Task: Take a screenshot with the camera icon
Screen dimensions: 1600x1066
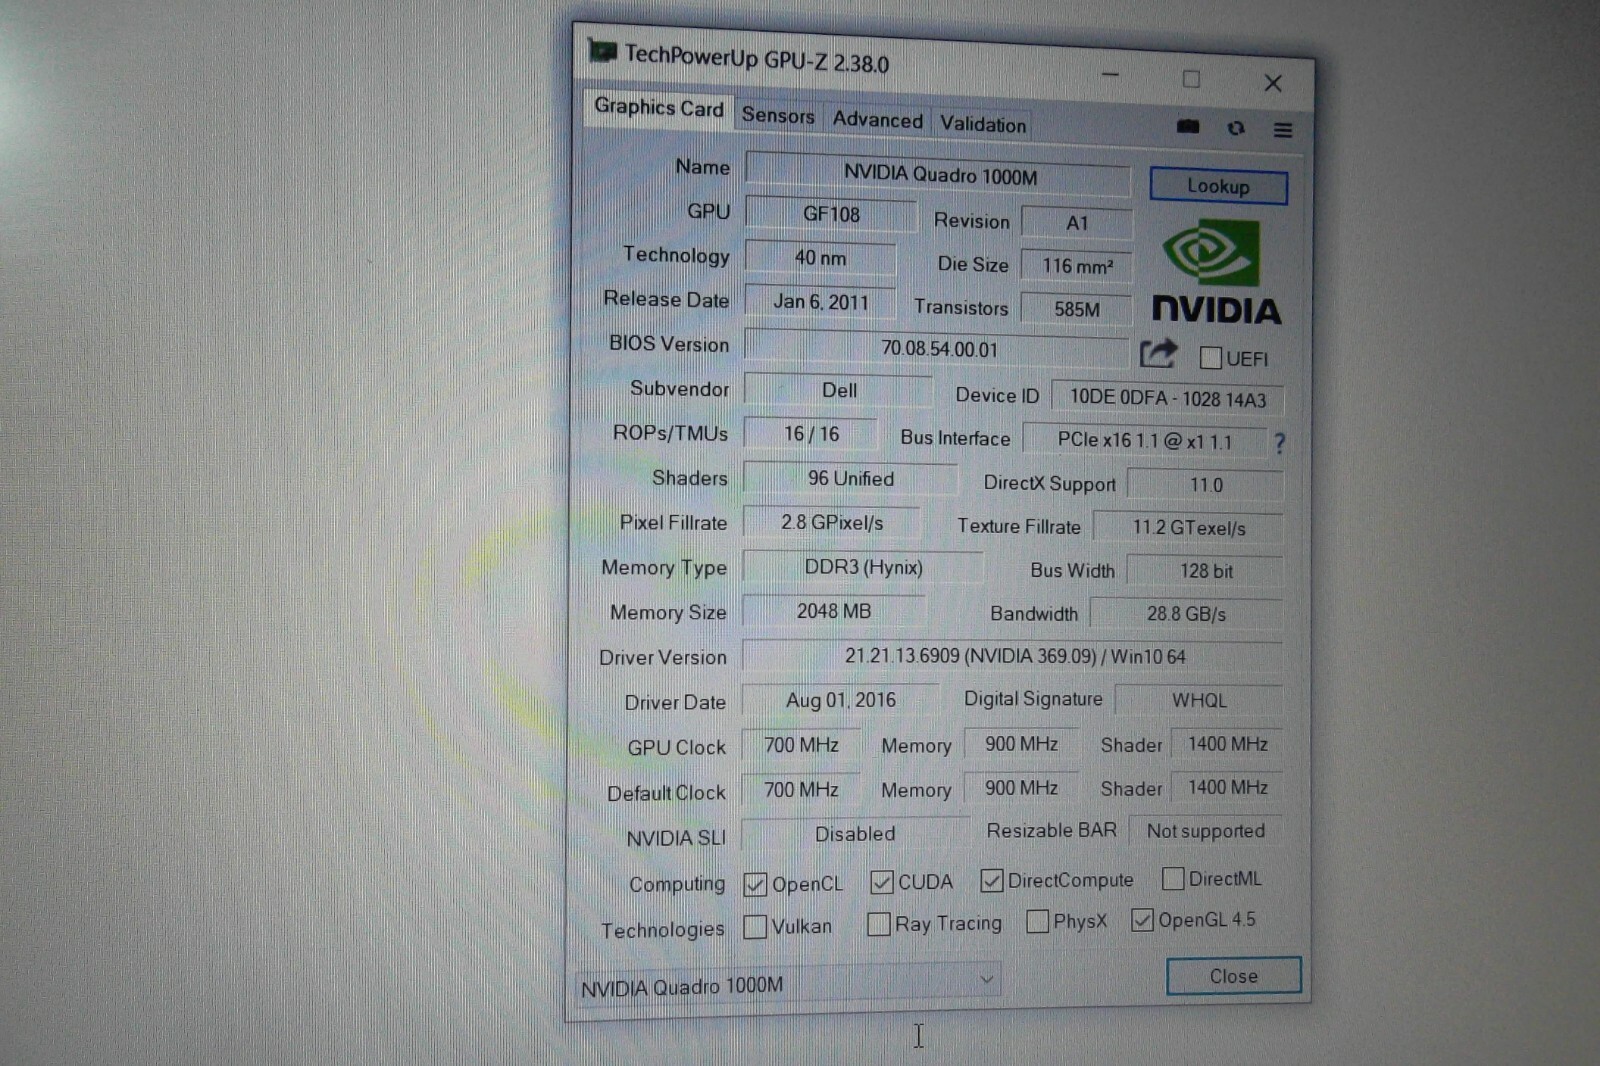Action: (x=1188, y=127)
